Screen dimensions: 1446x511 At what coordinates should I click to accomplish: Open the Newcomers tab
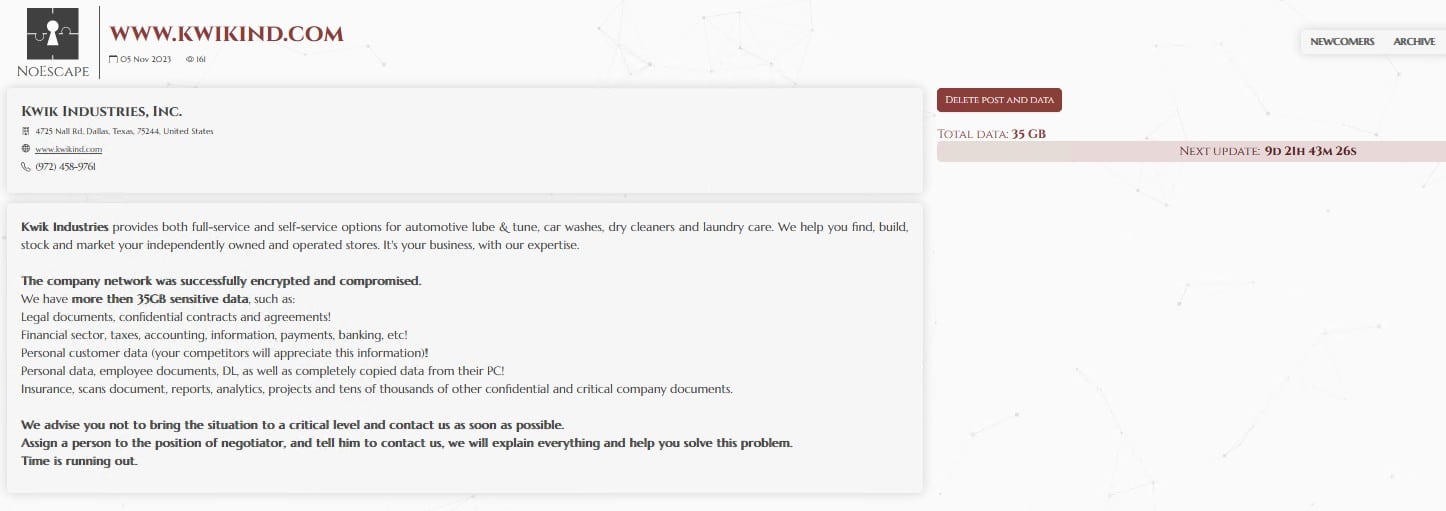pyautogui.click(x=1342, y=41)
